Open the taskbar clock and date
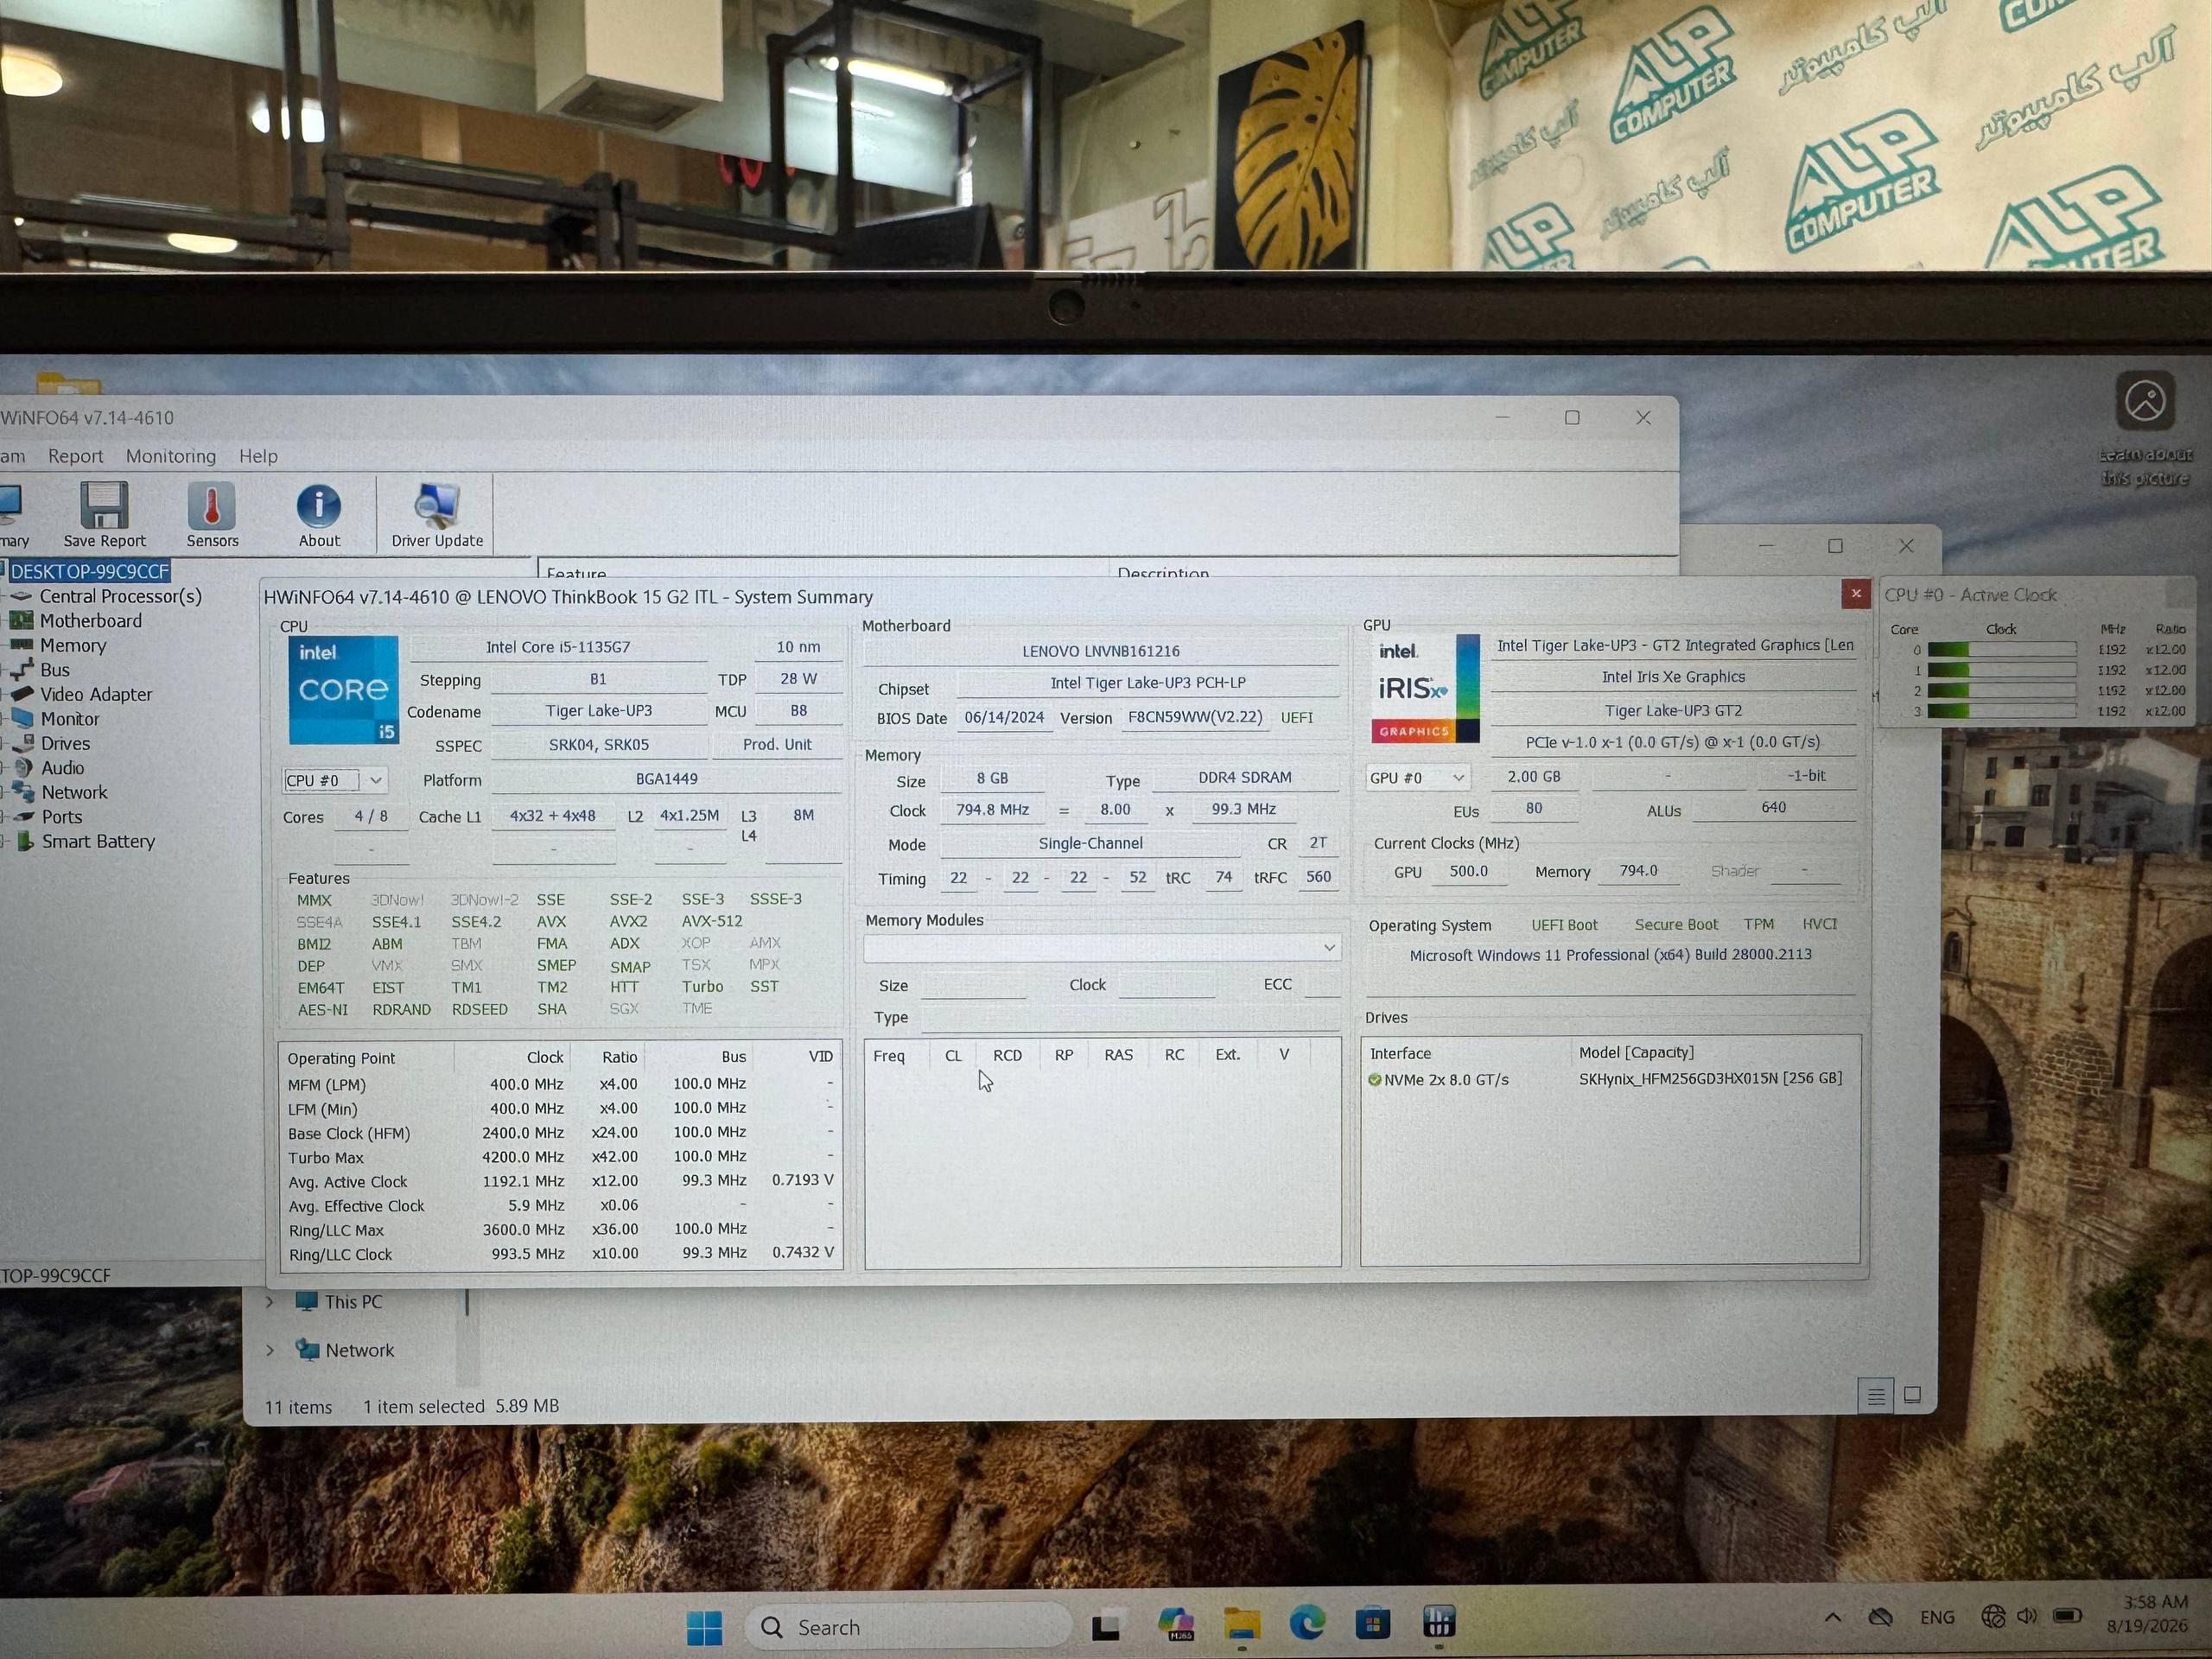 (2147, 1614)
